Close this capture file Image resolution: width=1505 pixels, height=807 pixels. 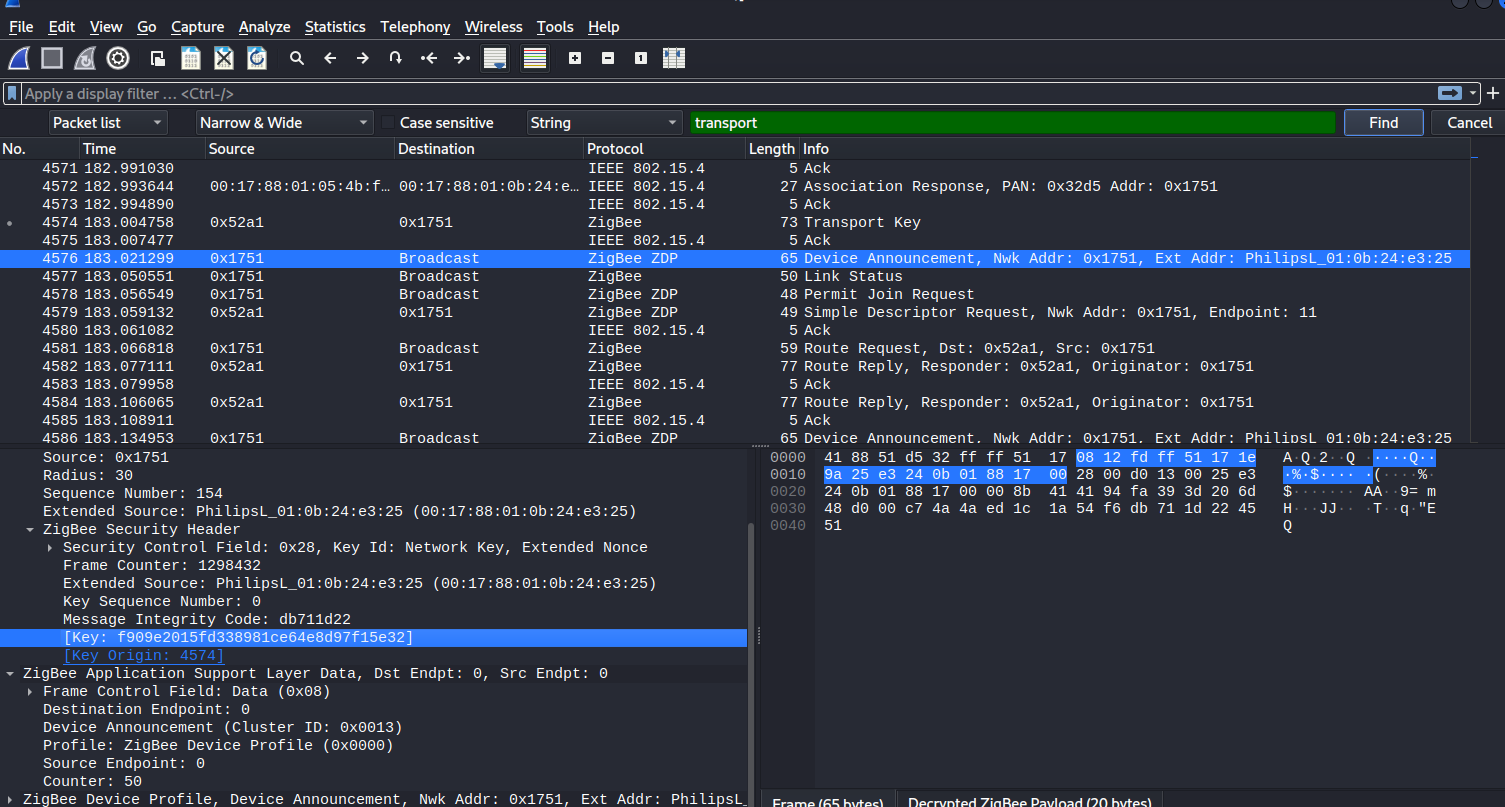224,58
